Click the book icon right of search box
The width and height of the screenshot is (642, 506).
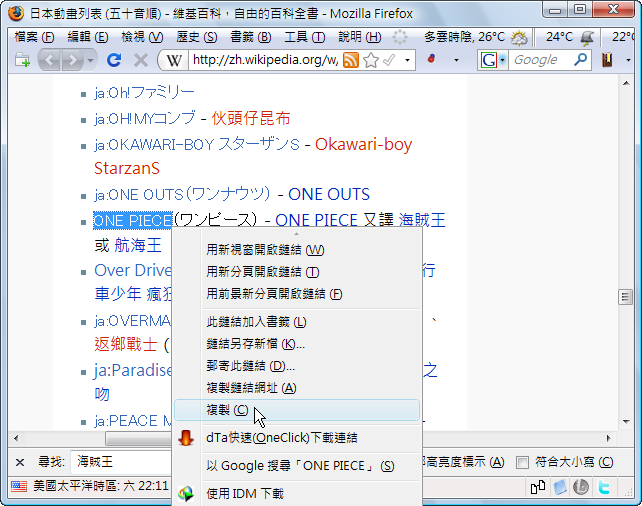[607, 60]
